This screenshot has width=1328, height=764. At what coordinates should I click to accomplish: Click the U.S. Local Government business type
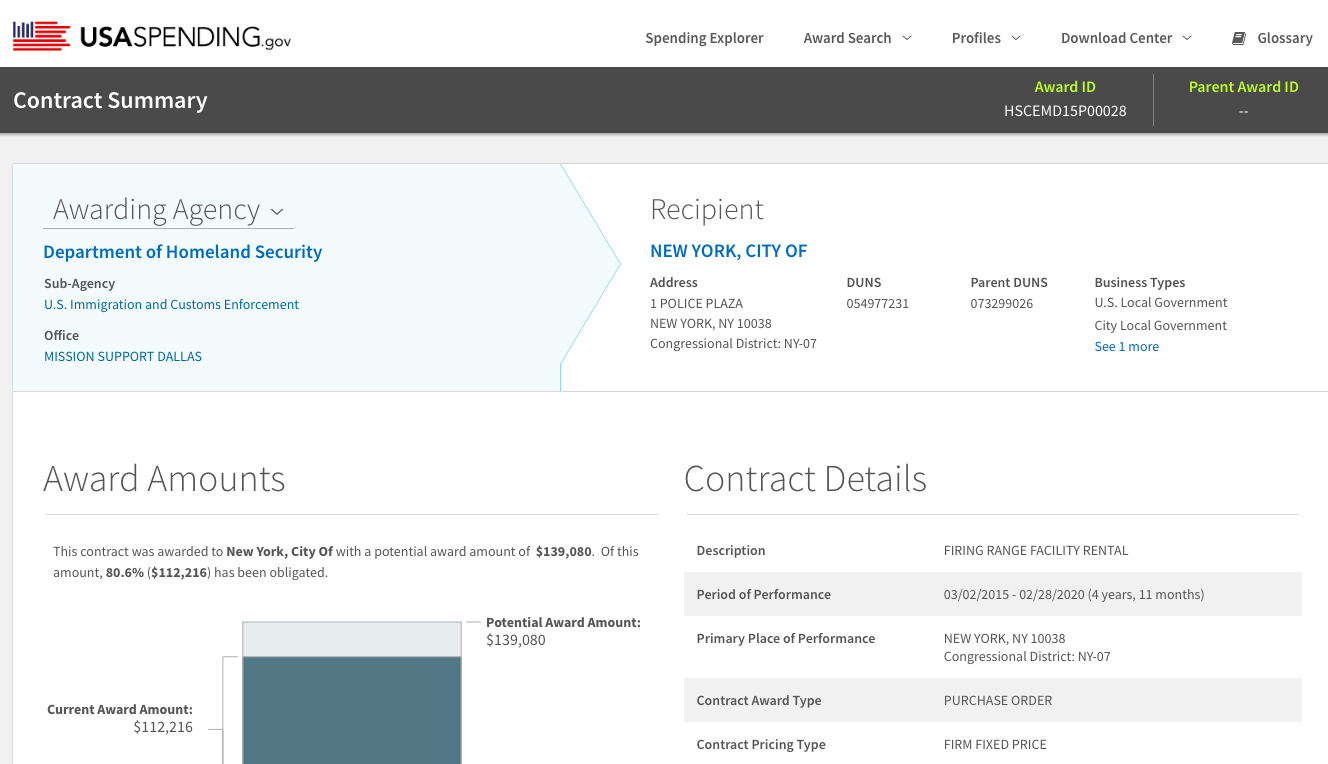click(x=1160, y=302)
